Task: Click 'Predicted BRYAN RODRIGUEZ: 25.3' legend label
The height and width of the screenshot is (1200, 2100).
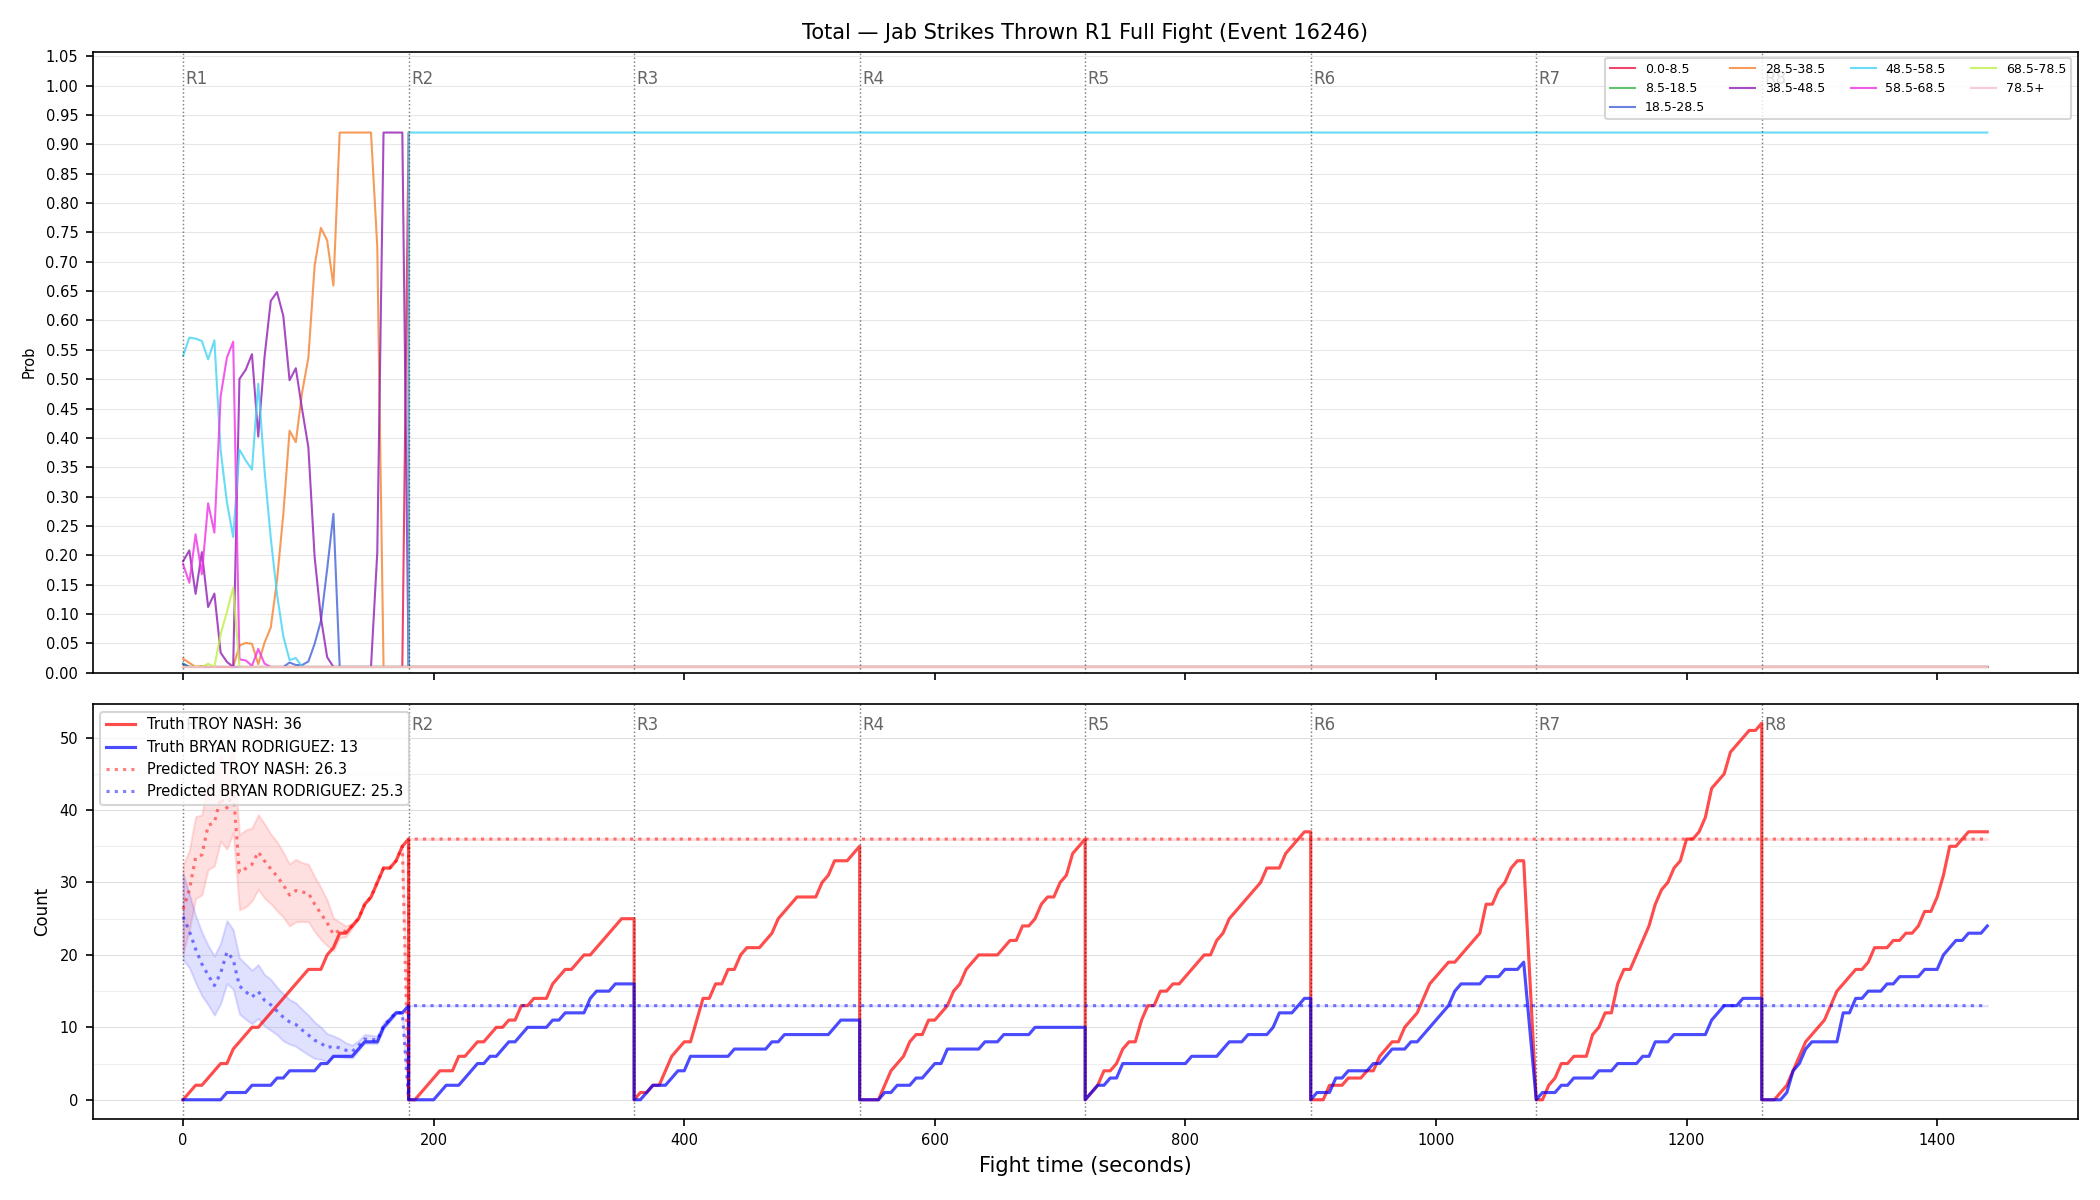Action: tap(275, 791)
